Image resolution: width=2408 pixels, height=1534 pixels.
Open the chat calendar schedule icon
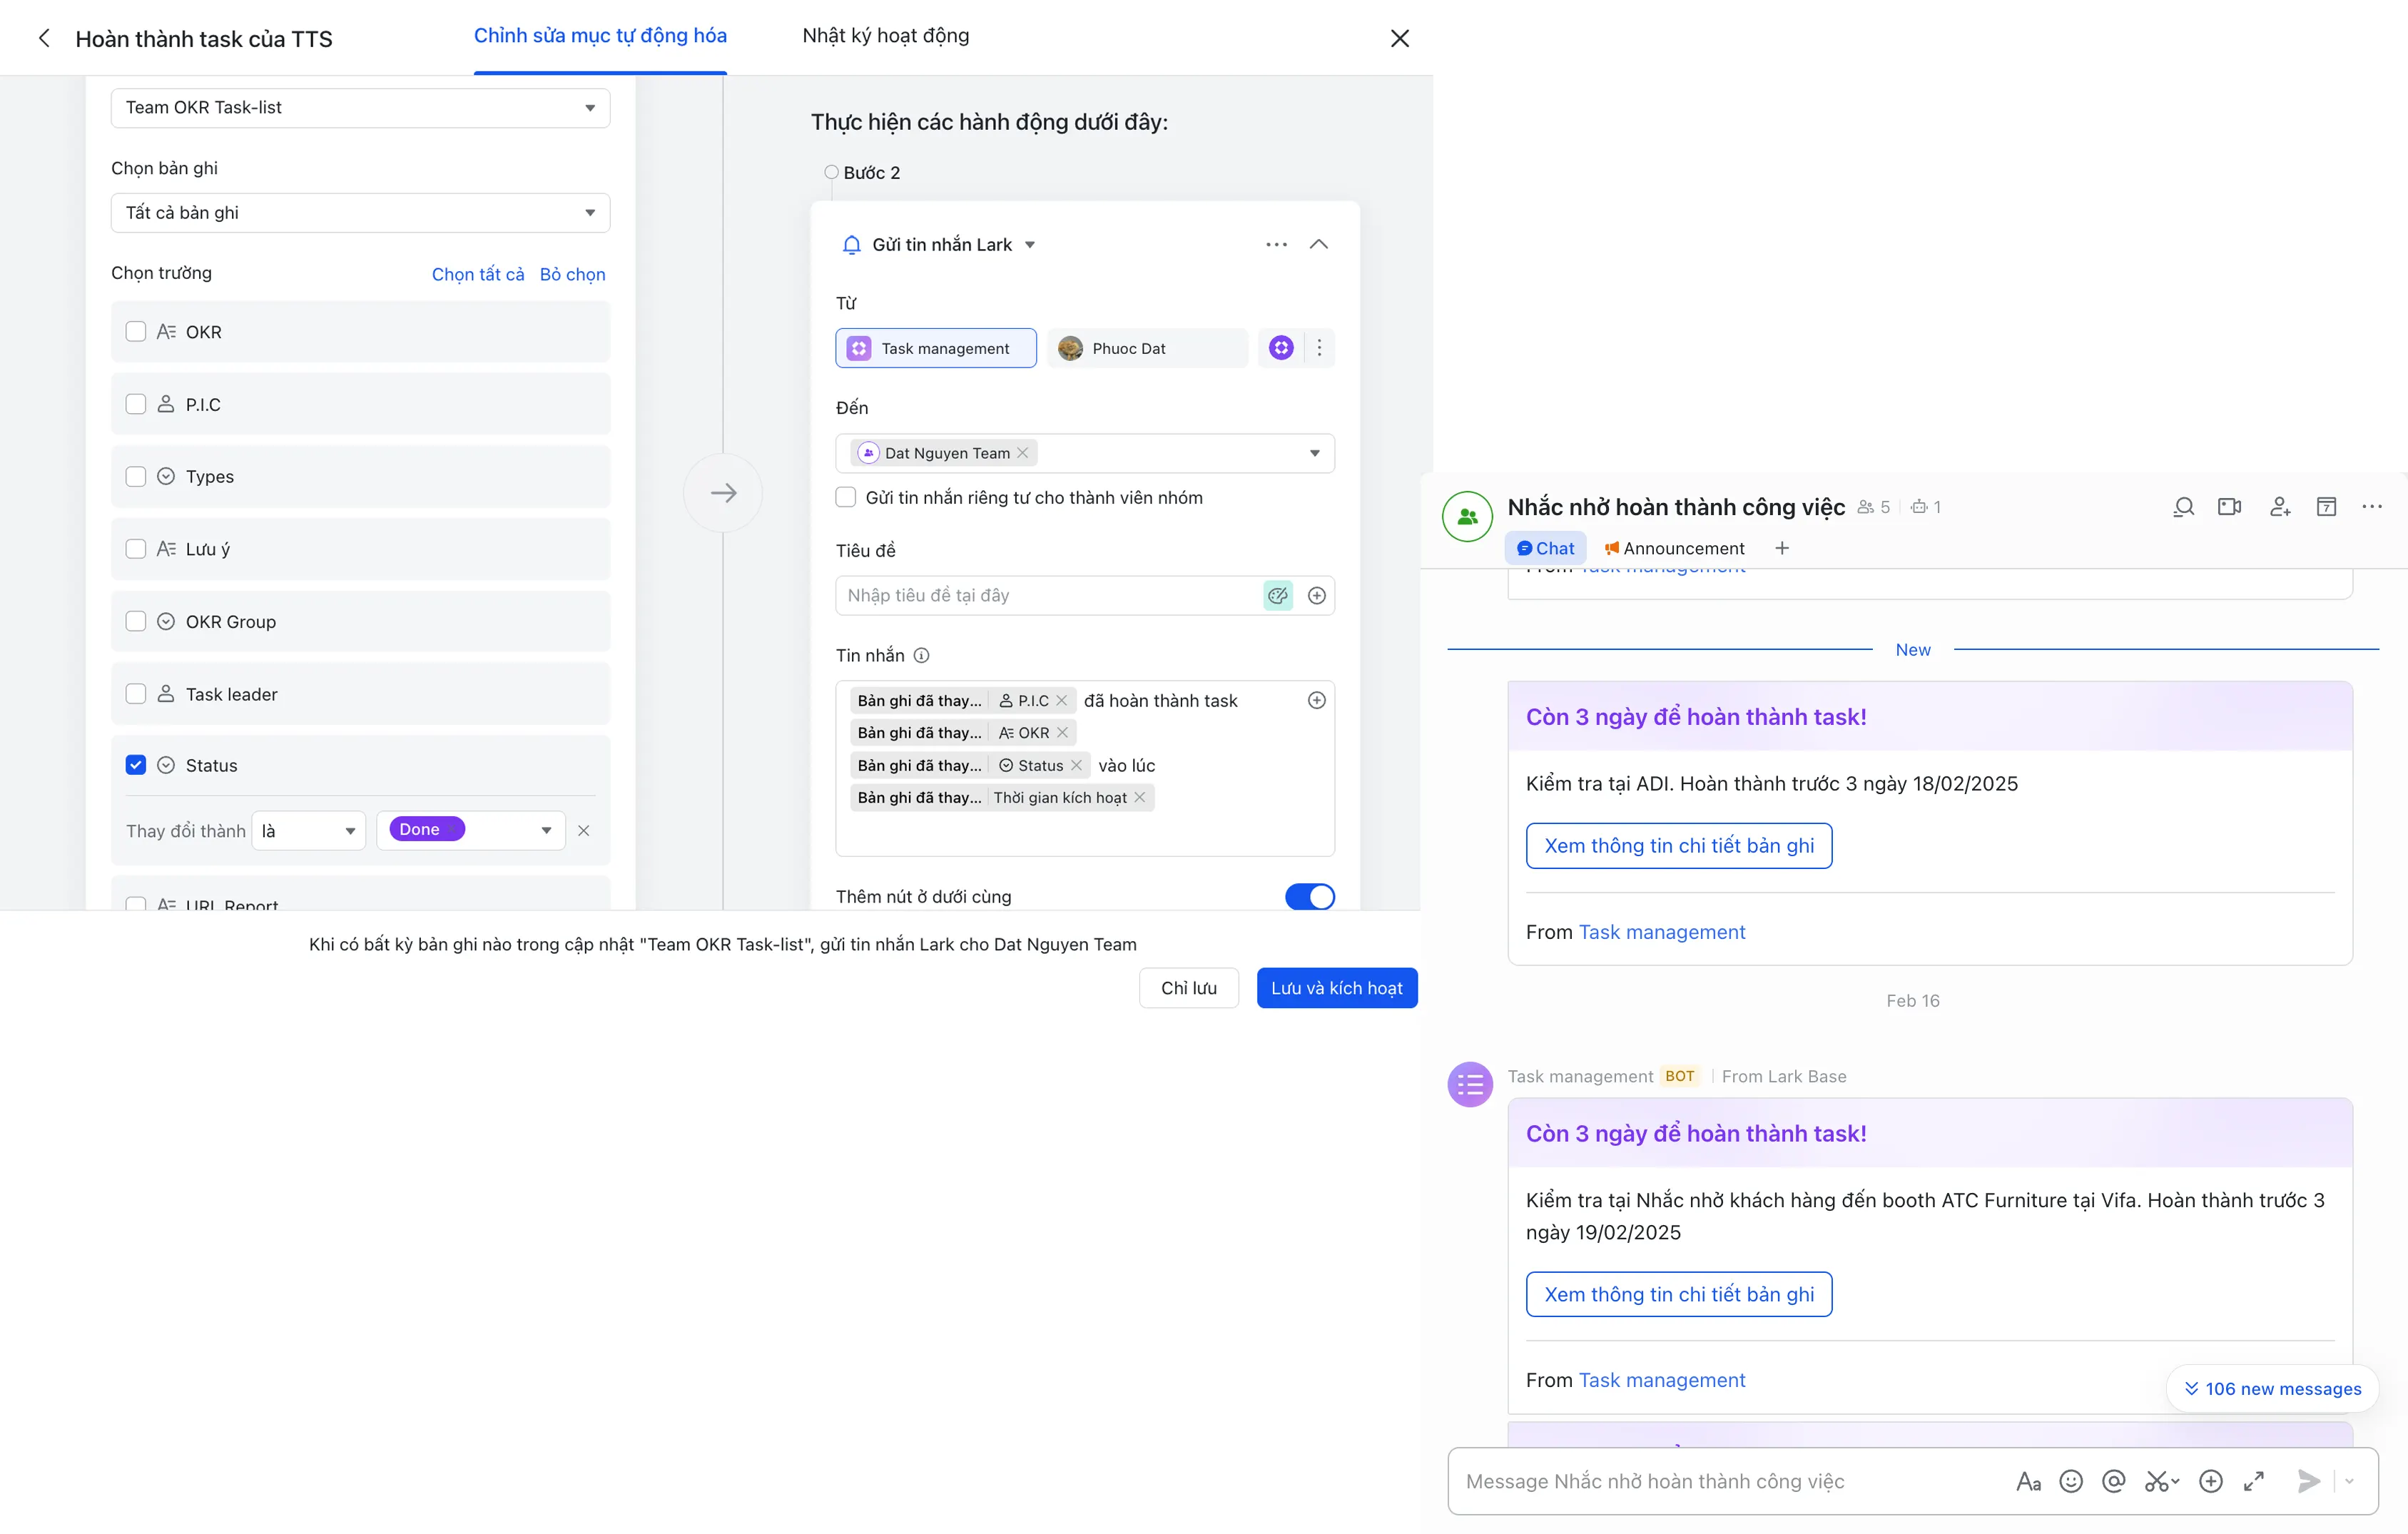click(2327, 507)
